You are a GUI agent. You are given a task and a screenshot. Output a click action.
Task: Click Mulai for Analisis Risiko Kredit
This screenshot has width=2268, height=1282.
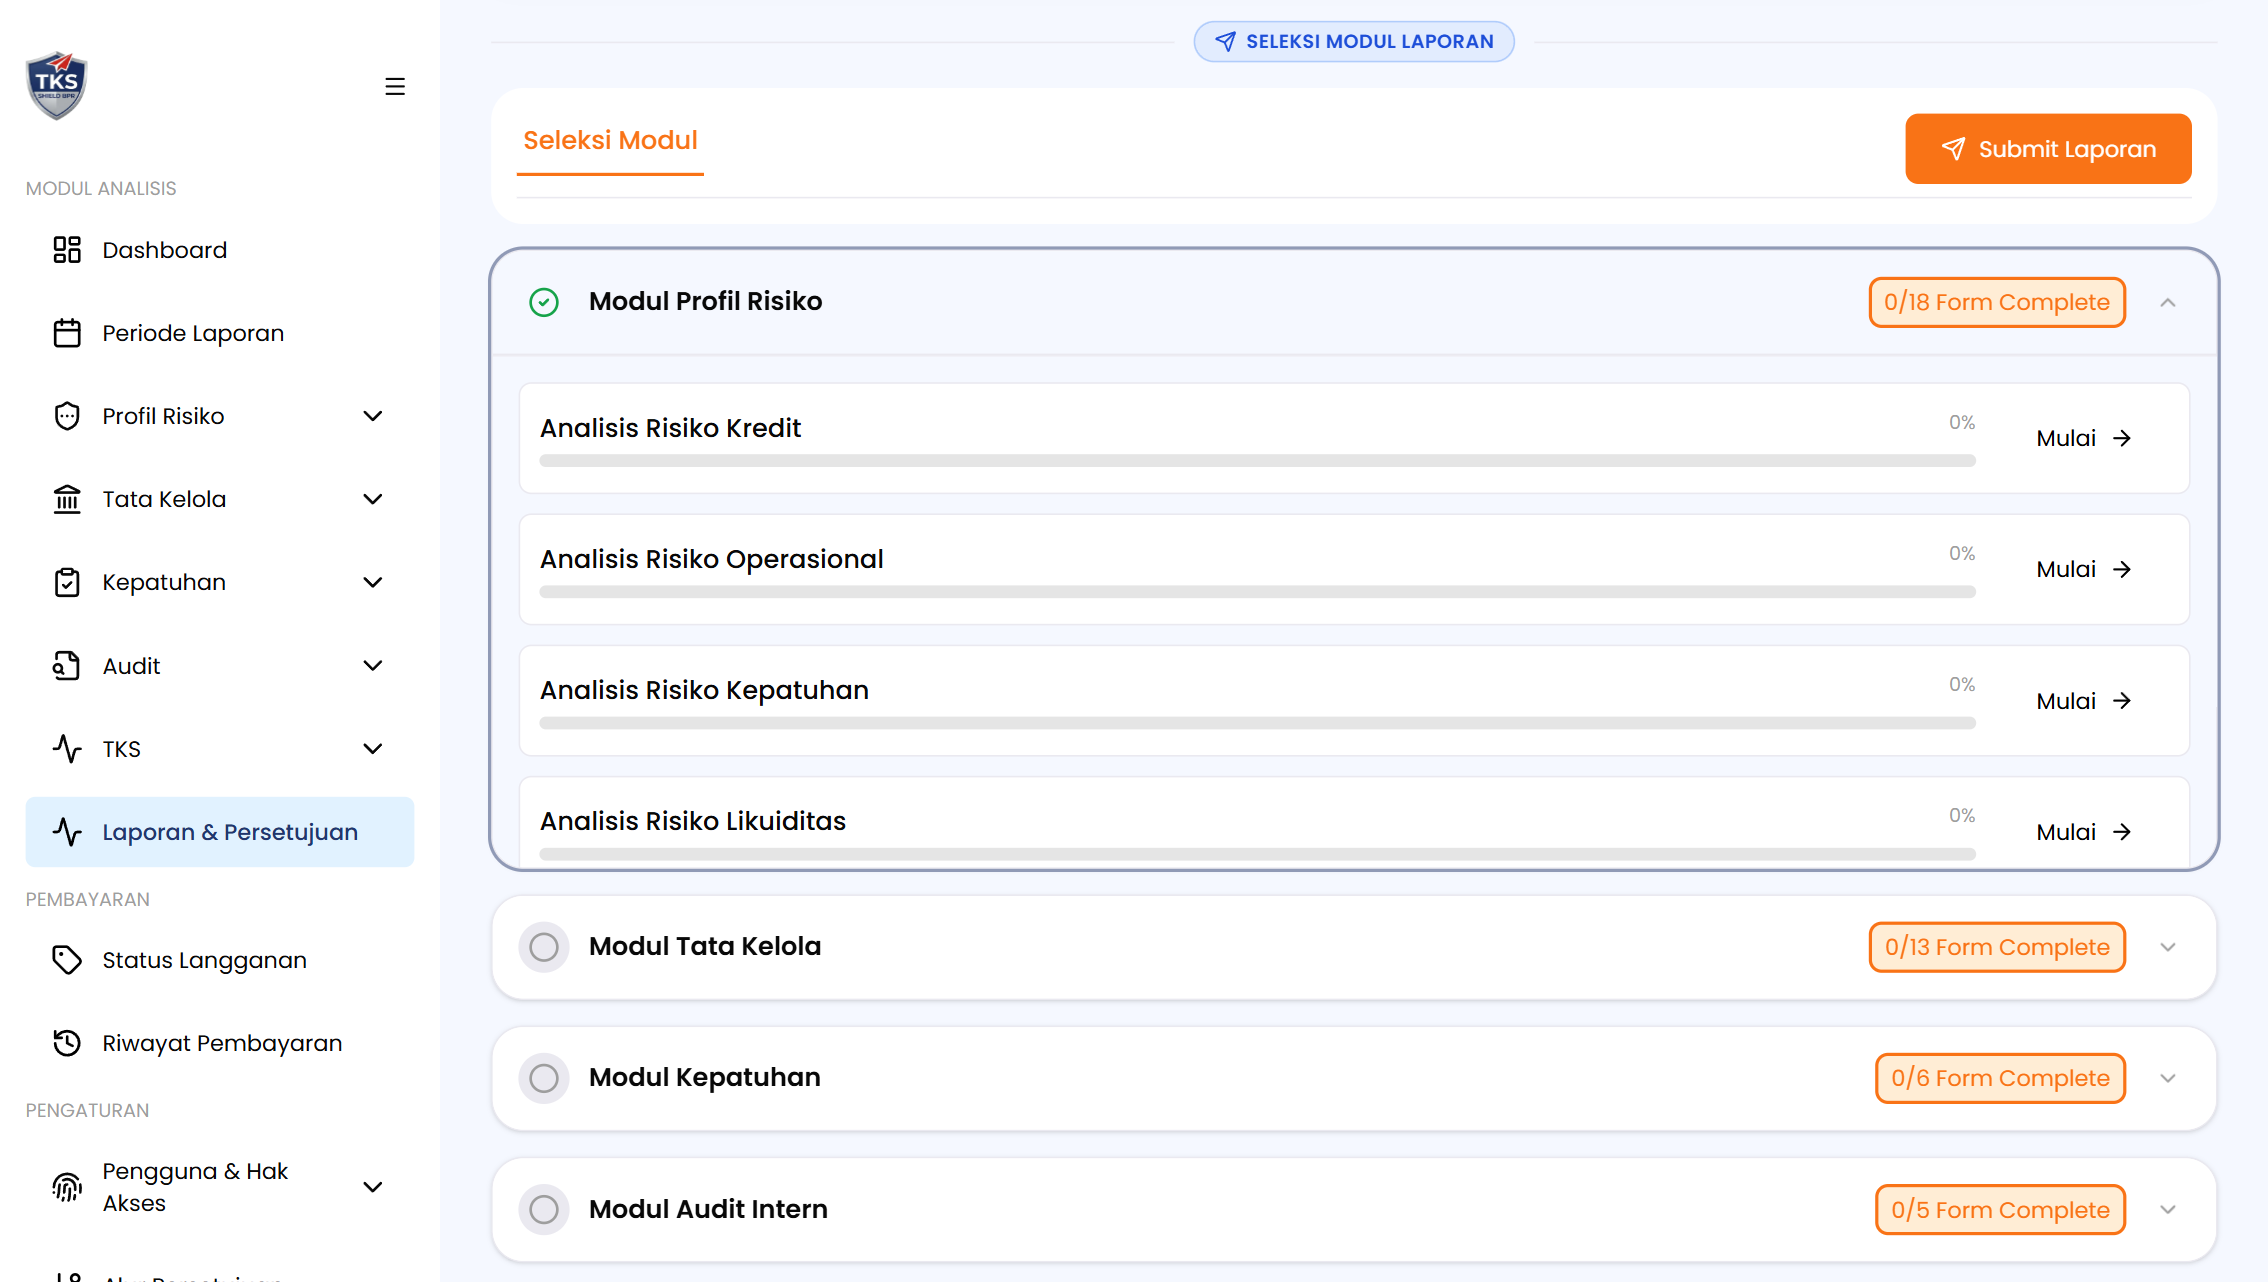pyautogui.click(x=2084, y=438)
